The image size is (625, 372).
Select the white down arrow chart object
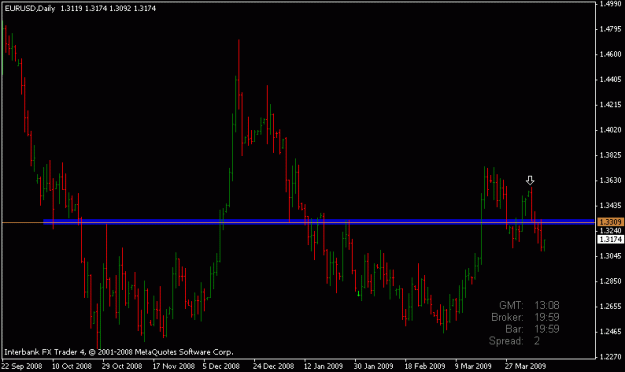530,181
